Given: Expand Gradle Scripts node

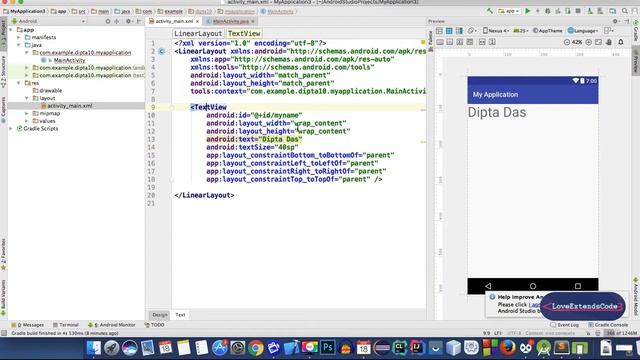Looking at the screenshot, I should [x=11, y=129].
